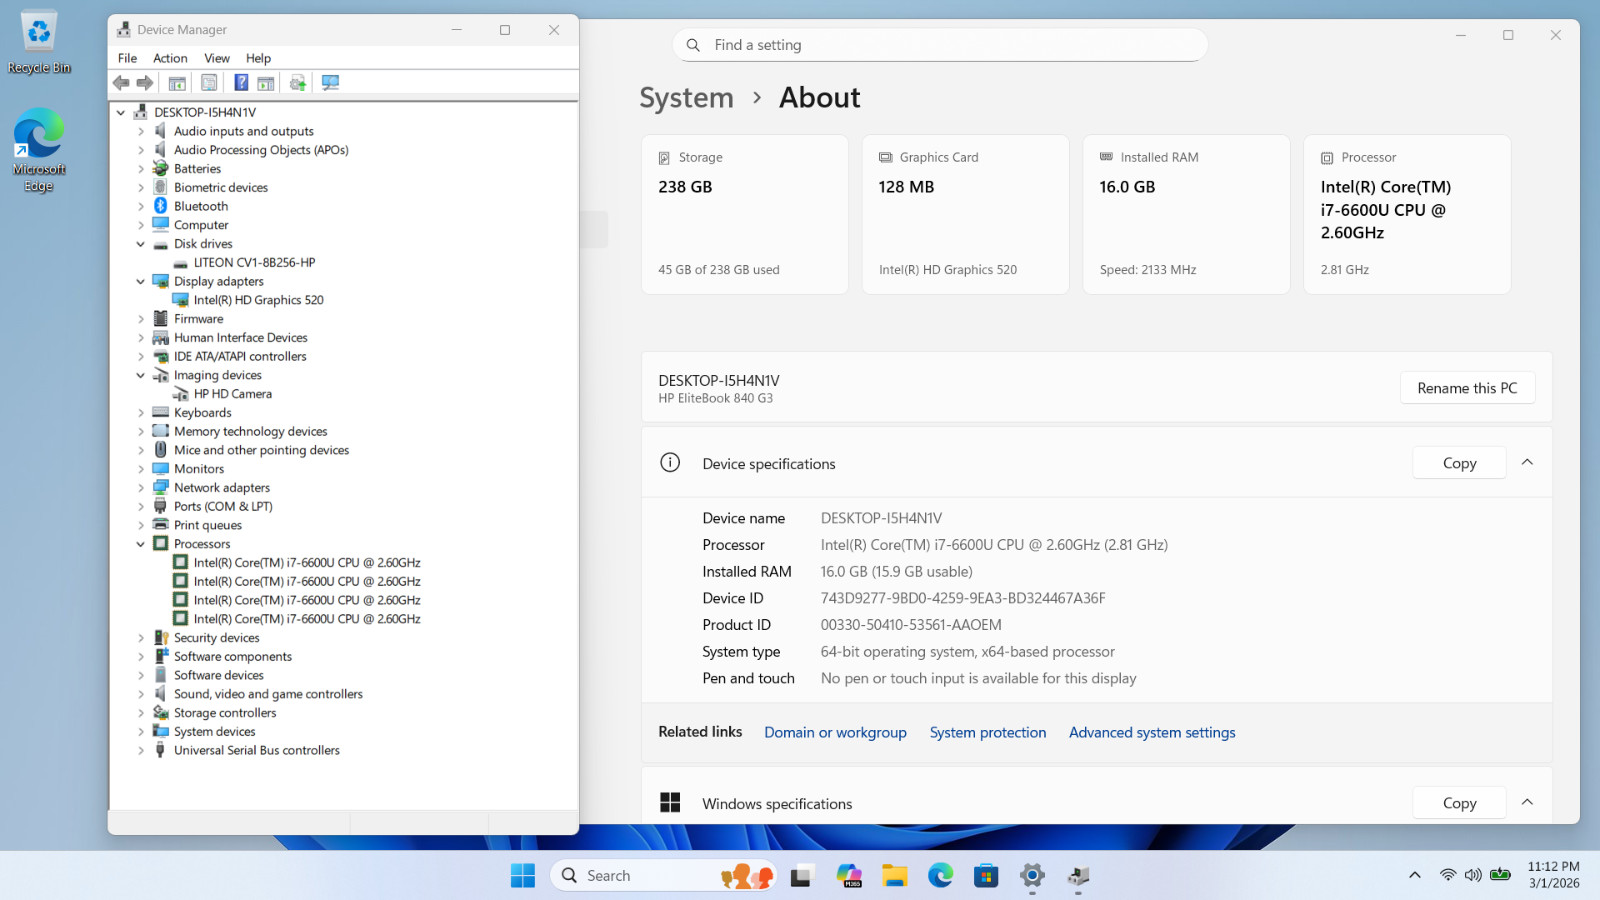
Task: Copy the Device specifications
Action: coord(1459,463)
